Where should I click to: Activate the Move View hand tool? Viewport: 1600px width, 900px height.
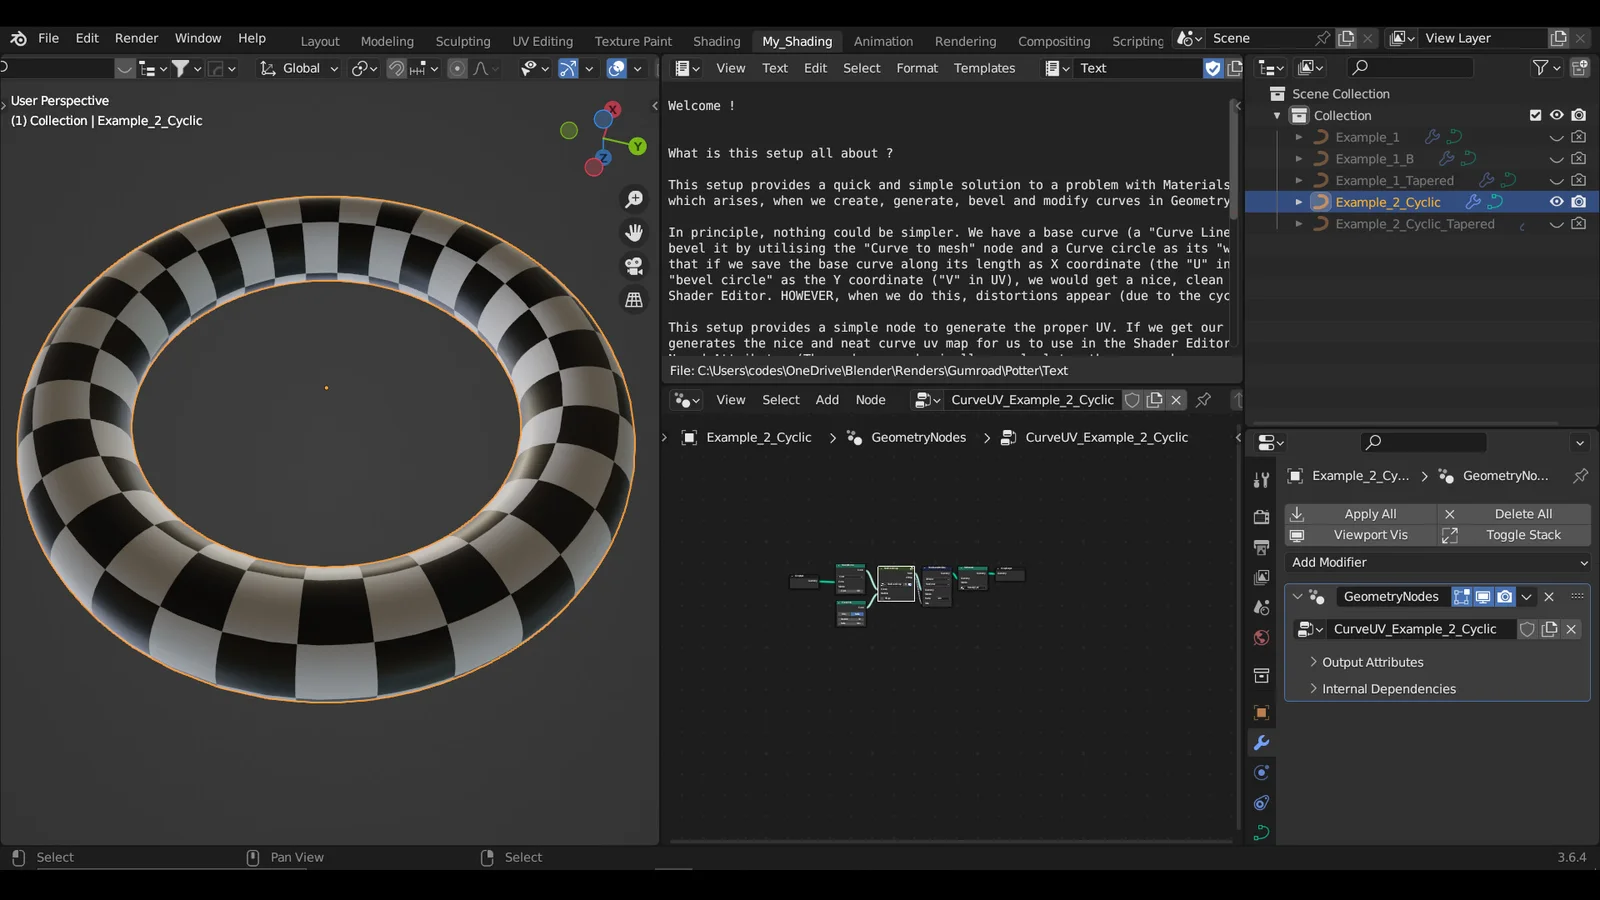(634, 232)
